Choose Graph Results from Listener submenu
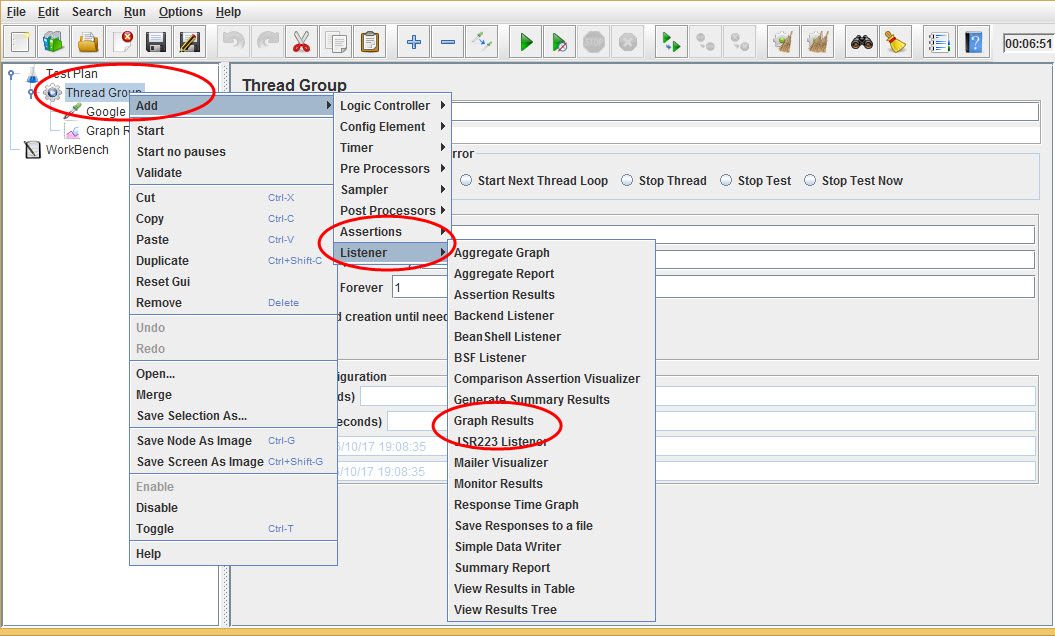 (494, 421)
